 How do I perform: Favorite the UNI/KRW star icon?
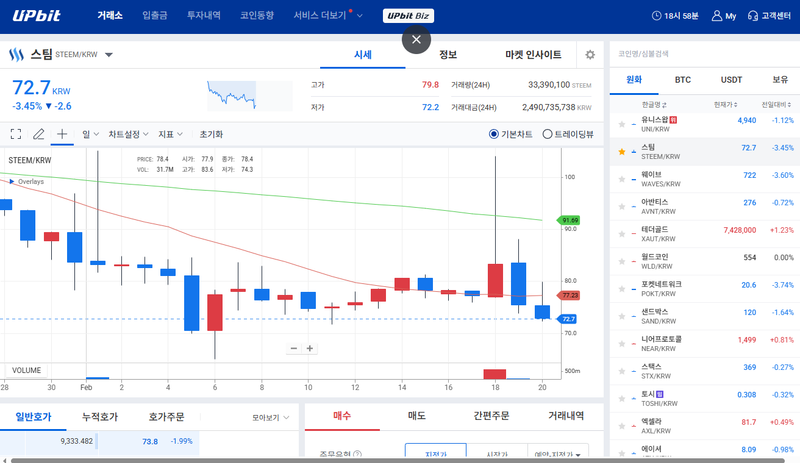[621, 124]
